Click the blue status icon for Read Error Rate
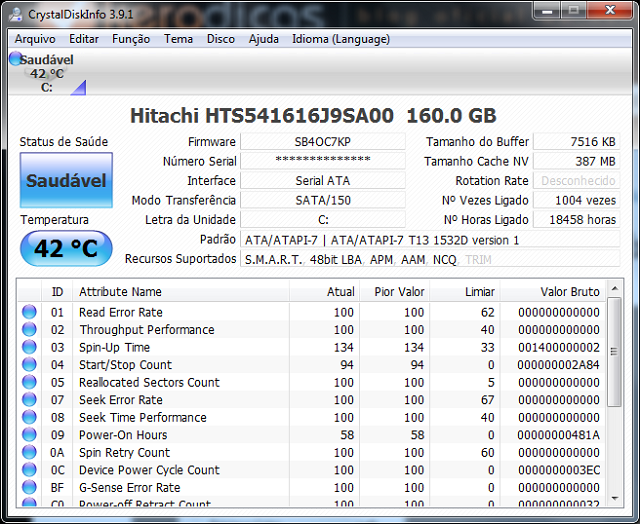The width and height of the screenshot is (640, 524). (29, 312)
